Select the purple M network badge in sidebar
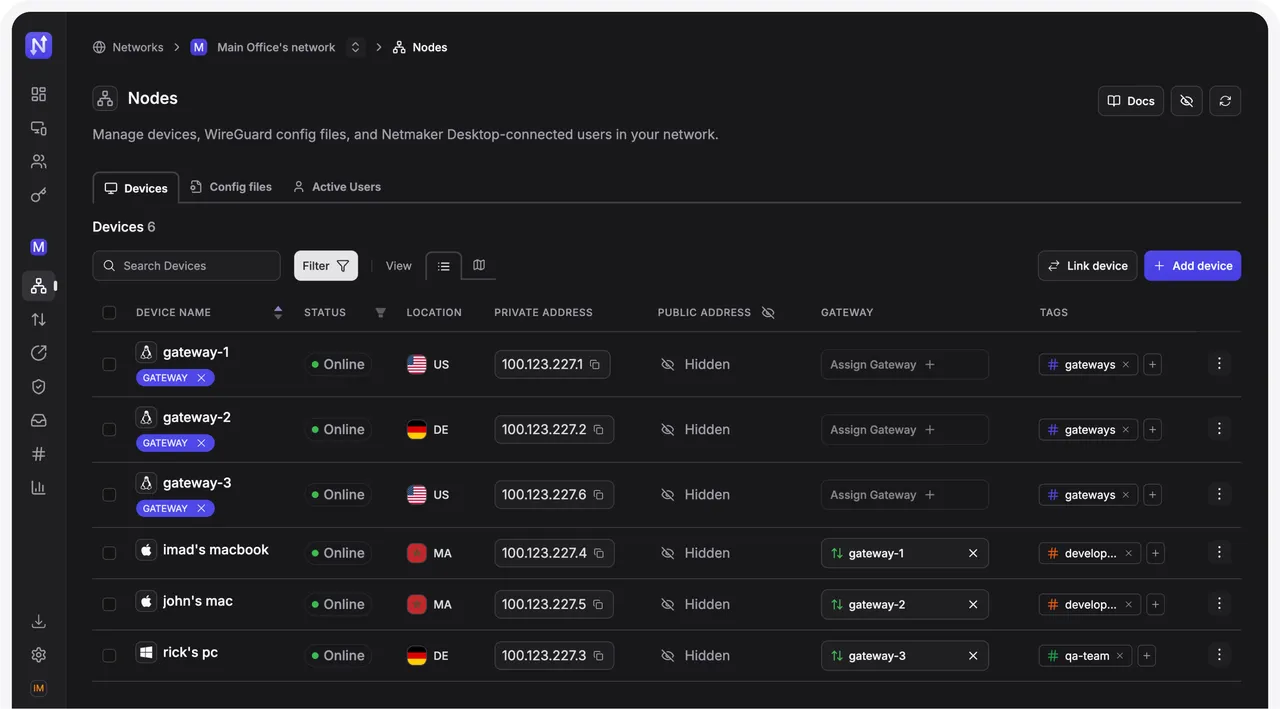The width and height of the screenshot is (1280, 709). tap(38, 247)
